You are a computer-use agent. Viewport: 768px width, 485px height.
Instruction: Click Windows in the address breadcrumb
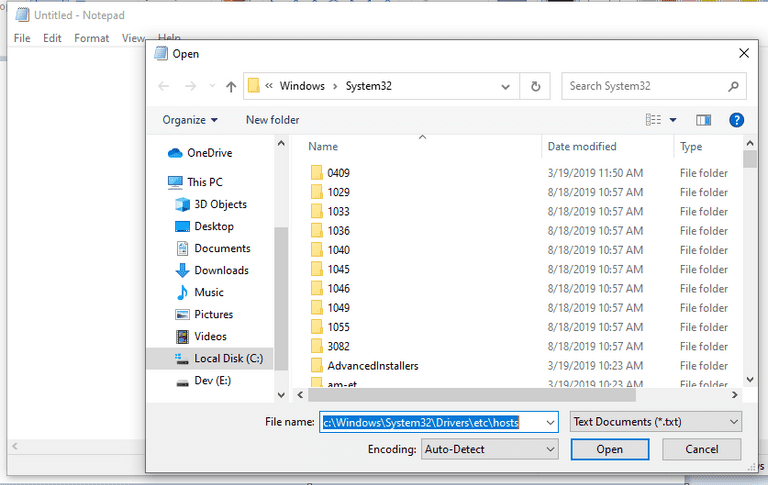coord(302,86)
